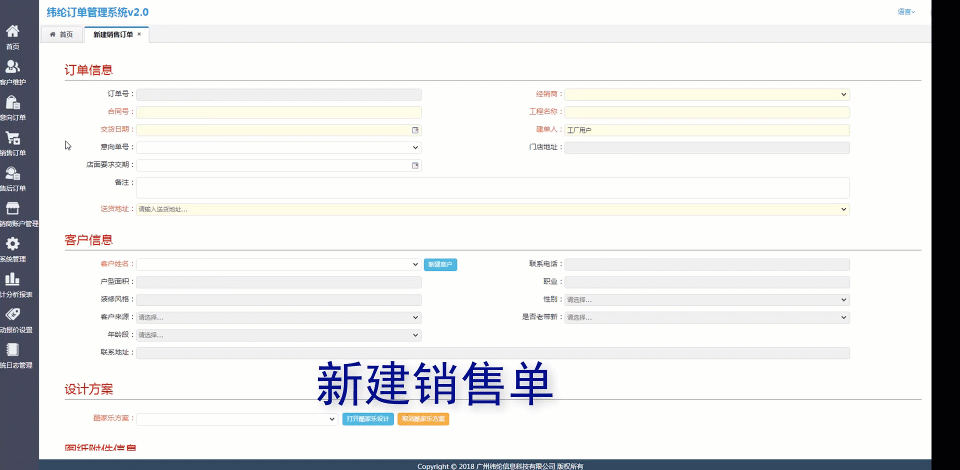The image size is (960, 470).
Task: Expand the 意向单号 dropdown
Action: click(x=416, y=147)
